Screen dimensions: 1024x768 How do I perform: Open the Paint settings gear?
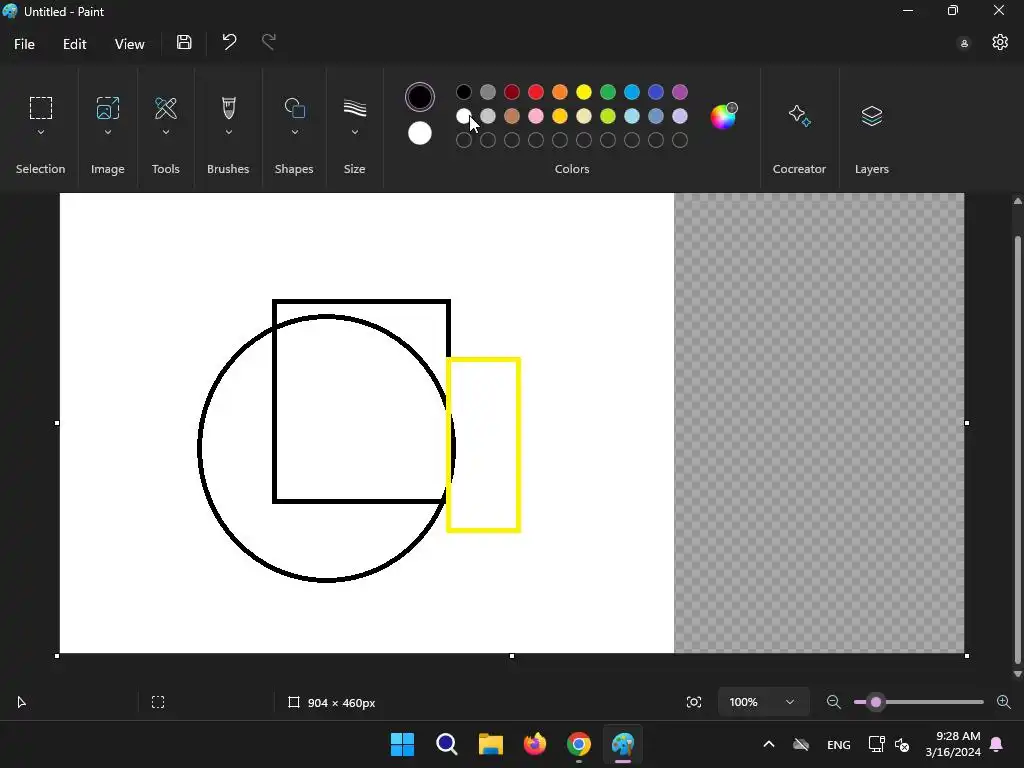click(x=1000, y=42)
